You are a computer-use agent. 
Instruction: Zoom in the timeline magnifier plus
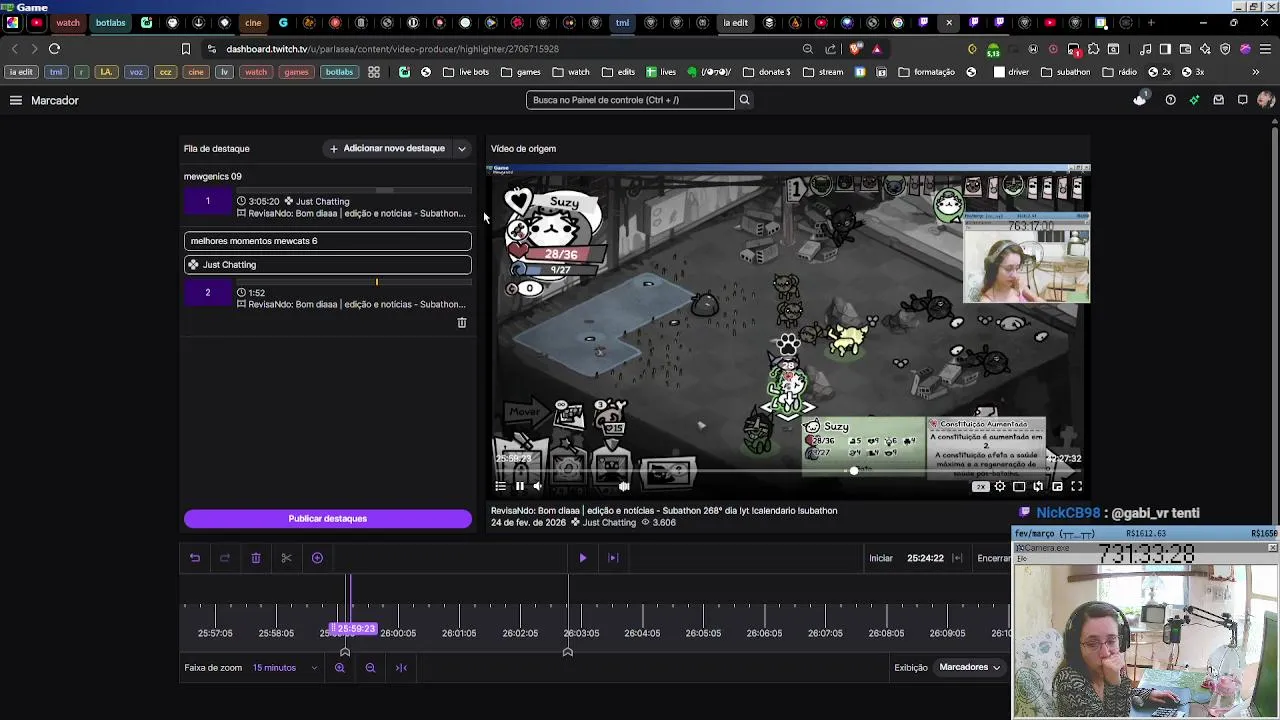tap(340, 668)
